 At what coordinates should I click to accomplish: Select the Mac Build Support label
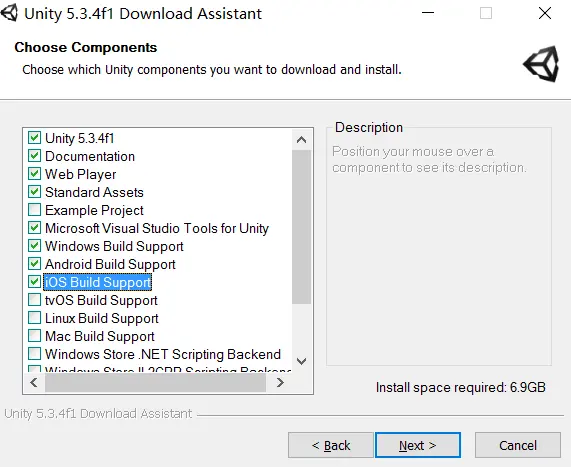100,336
